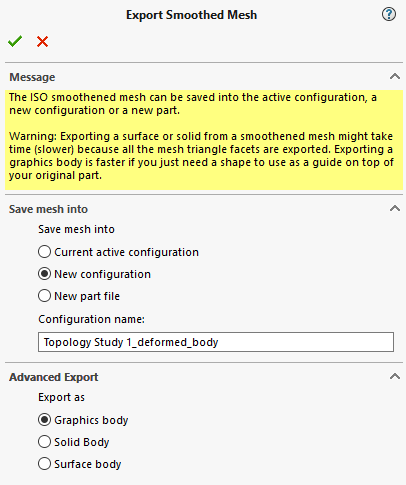The width and height of the screenshot is (406, 485).
Task: Collapse the Advanced Export section chevron
Action: (395, 377)
